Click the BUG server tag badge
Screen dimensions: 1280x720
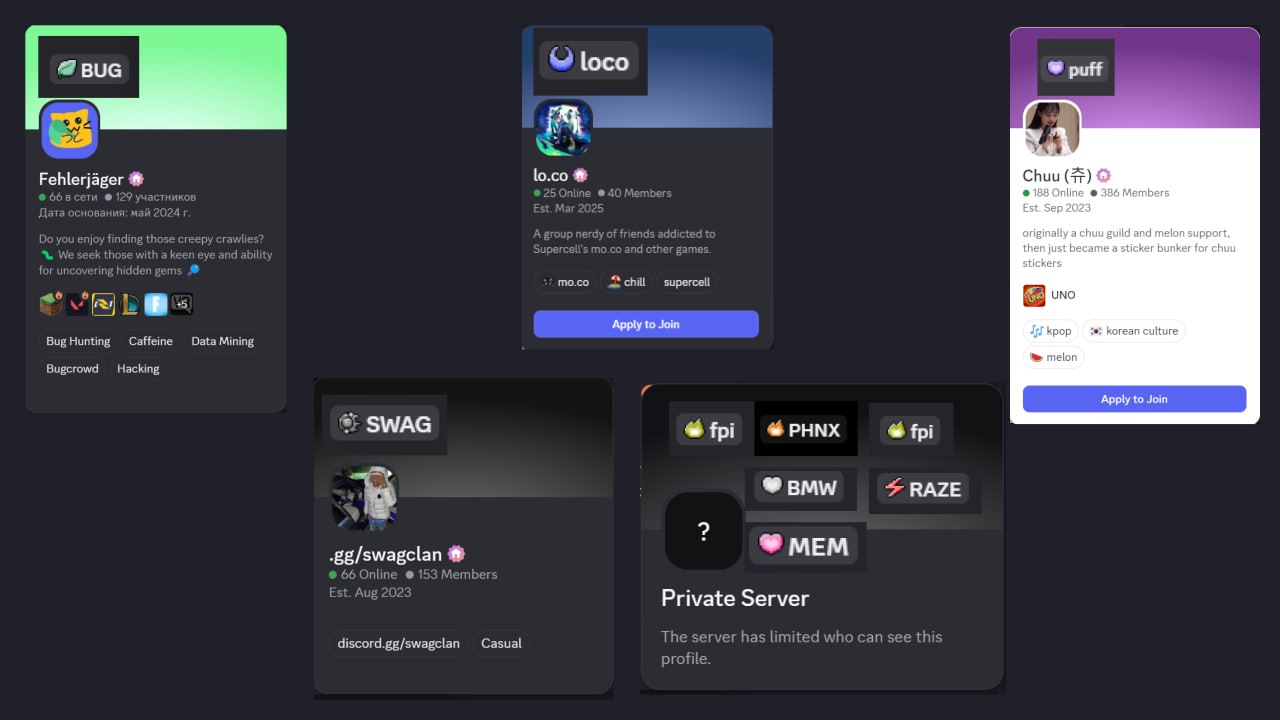point(89,69)
